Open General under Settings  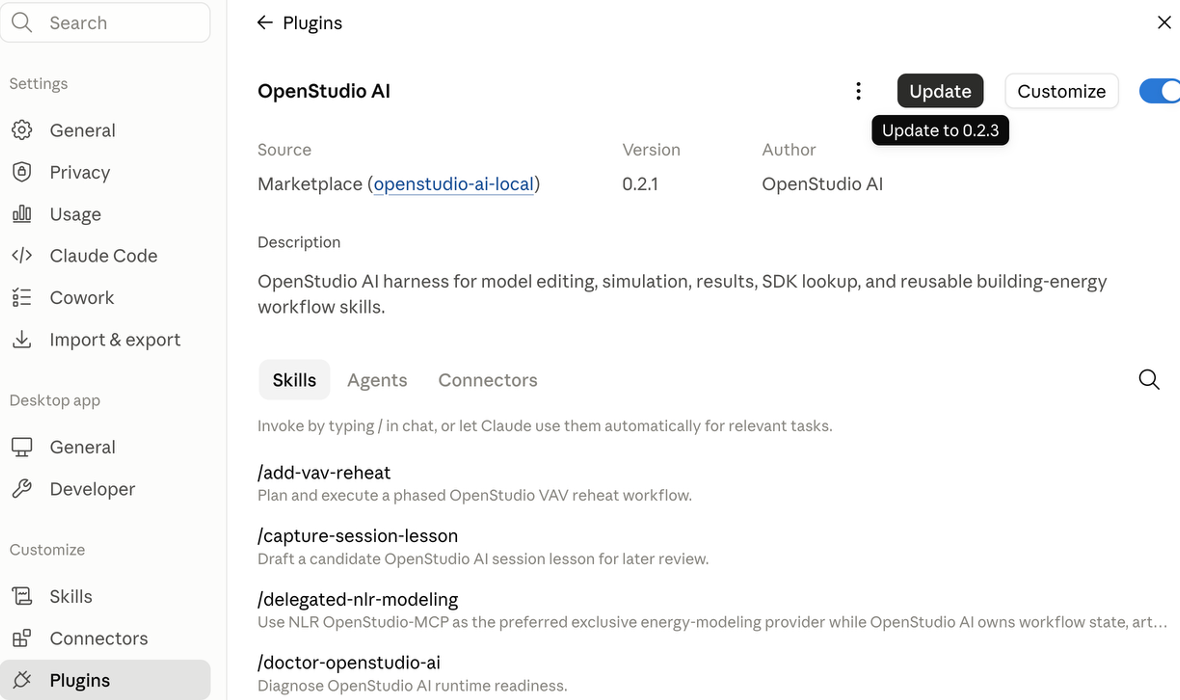click(105, 130)
